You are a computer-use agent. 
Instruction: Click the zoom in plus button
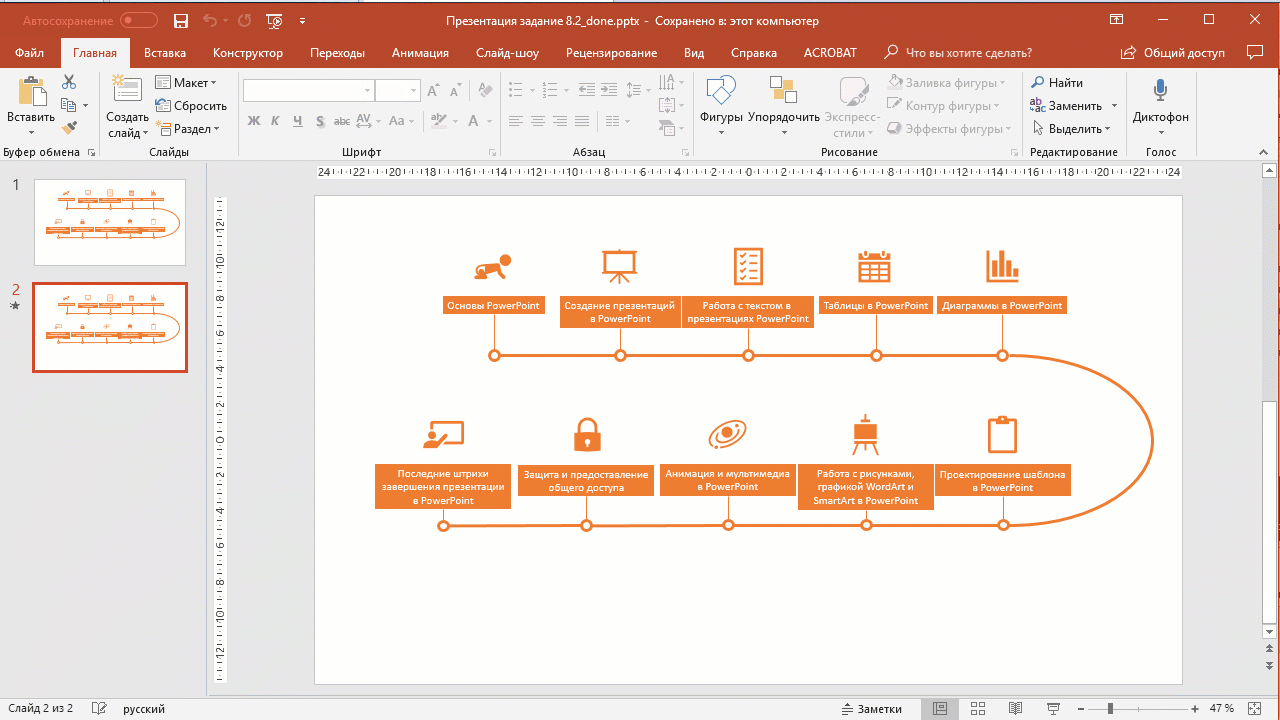1195,708
